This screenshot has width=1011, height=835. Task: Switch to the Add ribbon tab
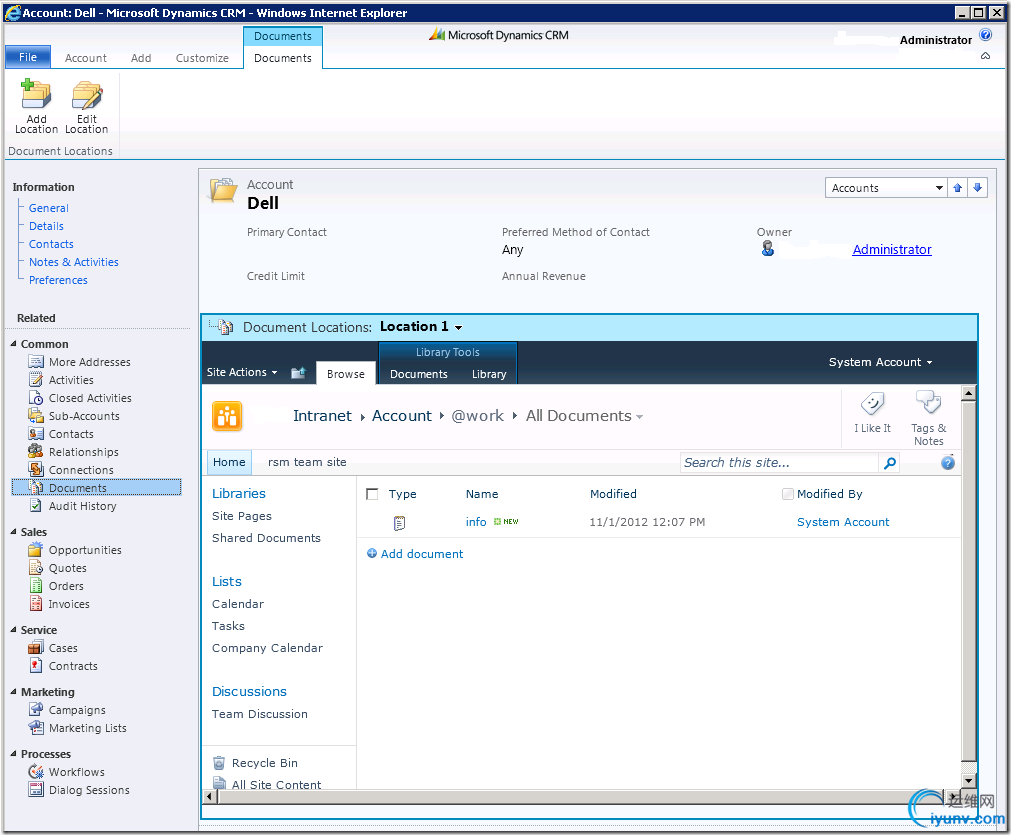tap(141, 58)
